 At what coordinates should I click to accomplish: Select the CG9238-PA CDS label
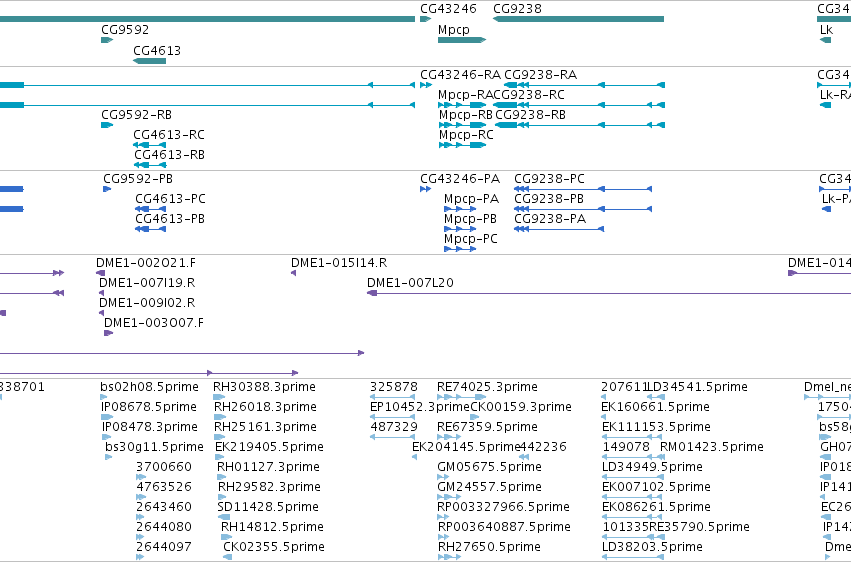tap(550, 219)
